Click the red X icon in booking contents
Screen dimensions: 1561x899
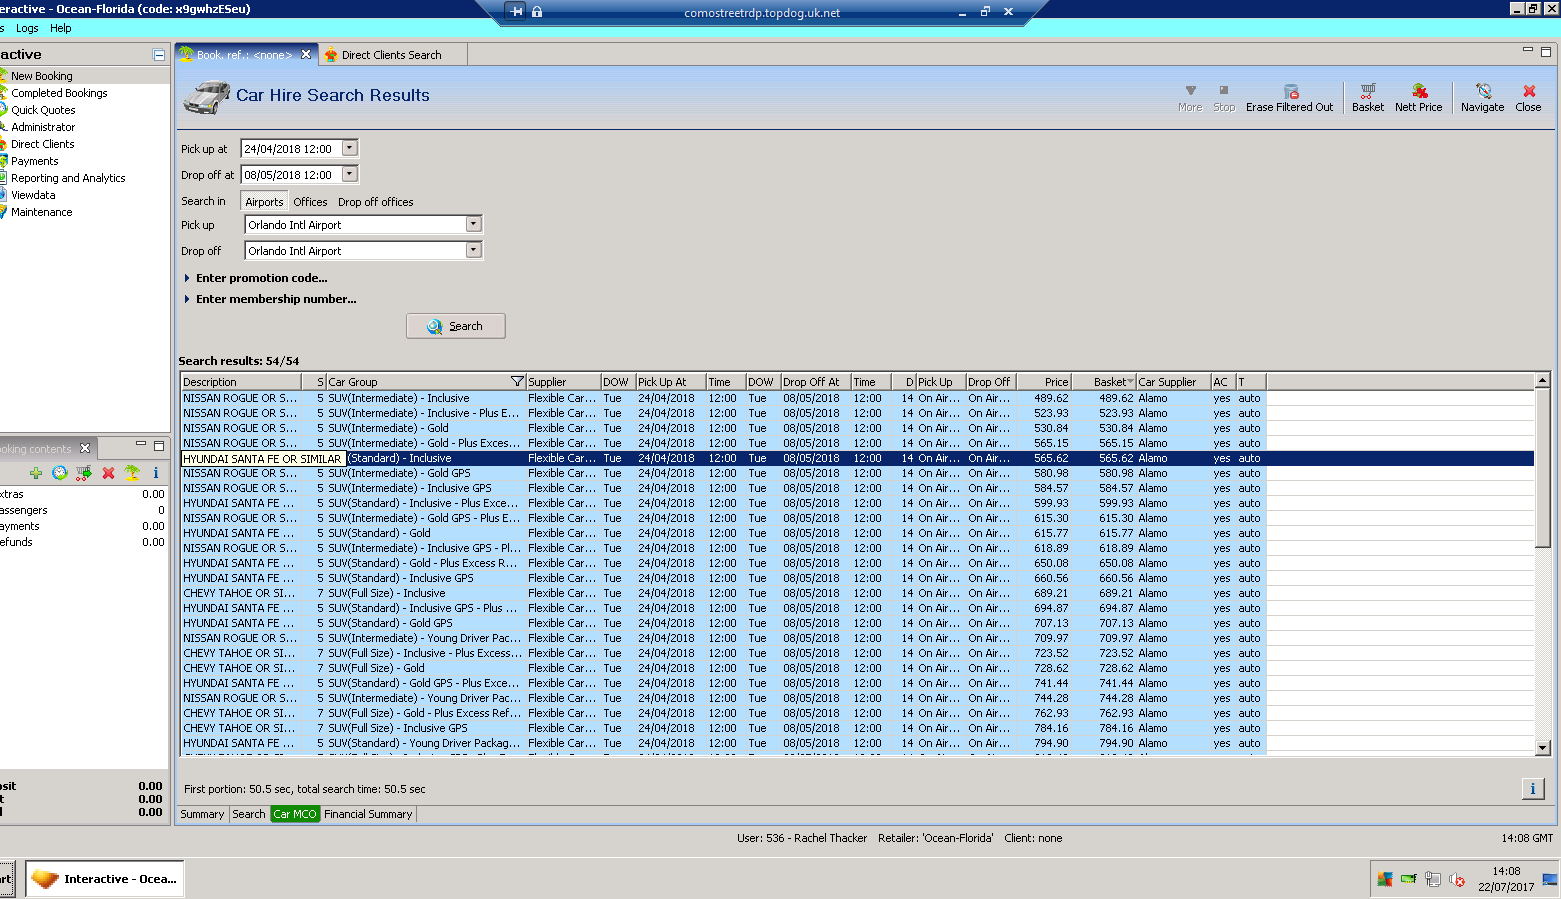click(108, 473)
